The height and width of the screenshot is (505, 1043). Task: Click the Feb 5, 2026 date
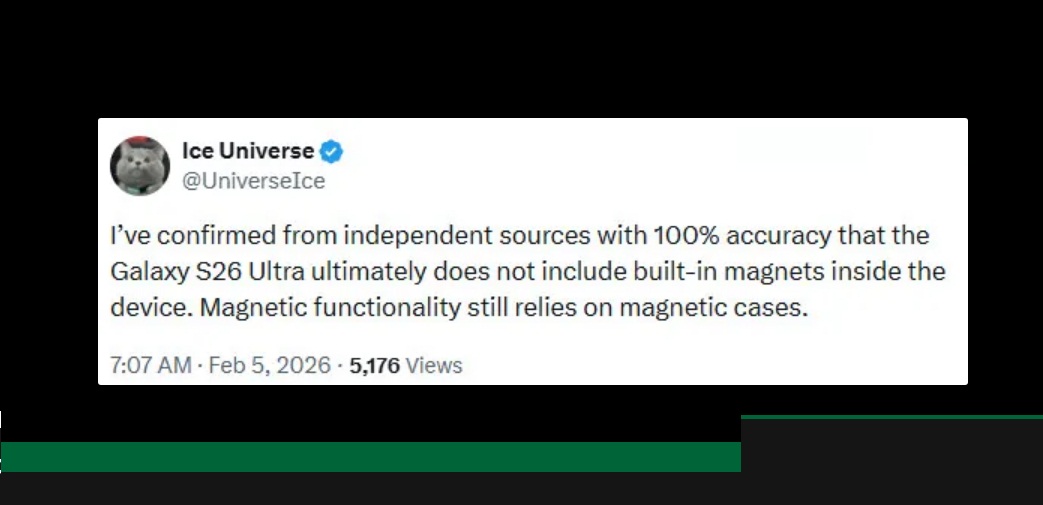pos(267,365)
